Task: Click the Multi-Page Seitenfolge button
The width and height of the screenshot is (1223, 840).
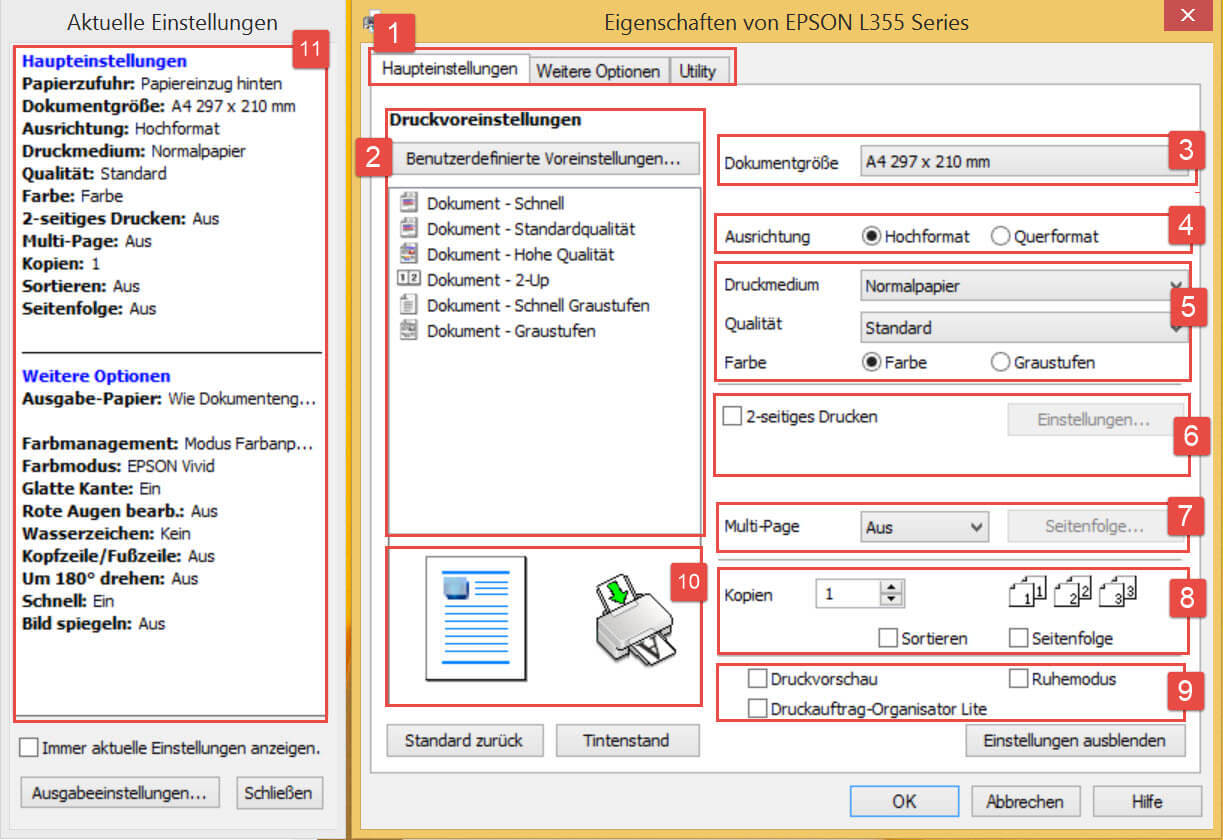Action: tap(1094, 526)
